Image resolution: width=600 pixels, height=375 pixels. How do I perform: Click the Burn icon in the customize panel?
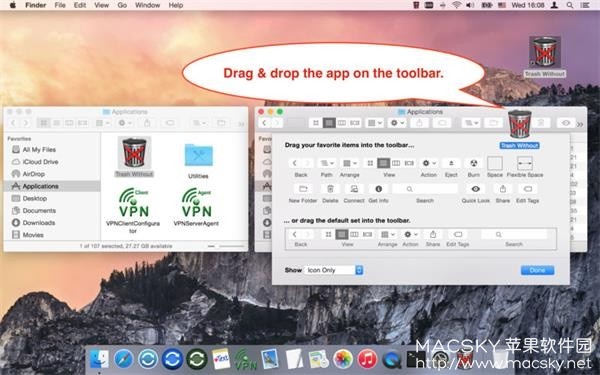pyautogui.click(x=474, y=163)
